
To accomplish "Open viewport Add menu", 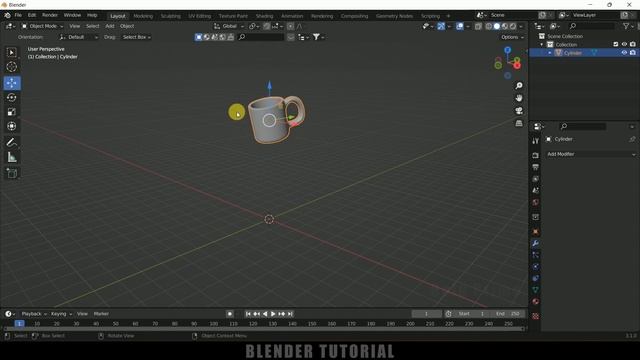I will [110, 26].
